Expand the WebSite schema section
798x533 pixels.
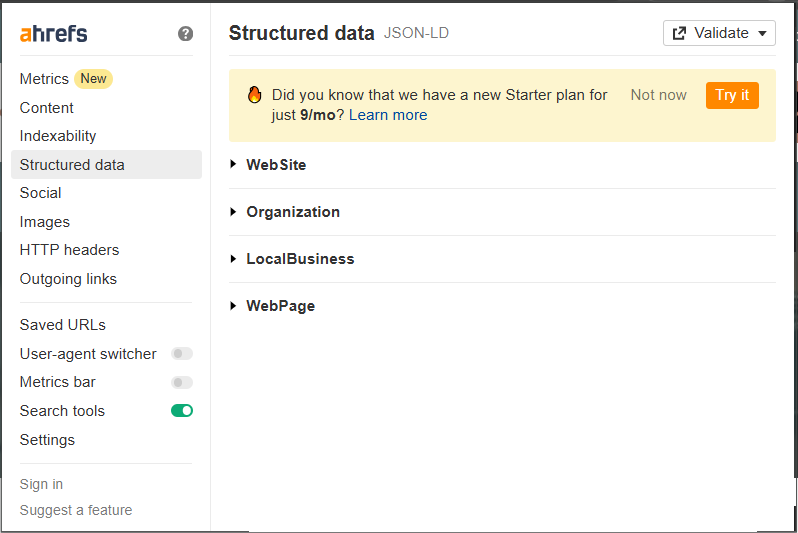[x=276, y=165]
